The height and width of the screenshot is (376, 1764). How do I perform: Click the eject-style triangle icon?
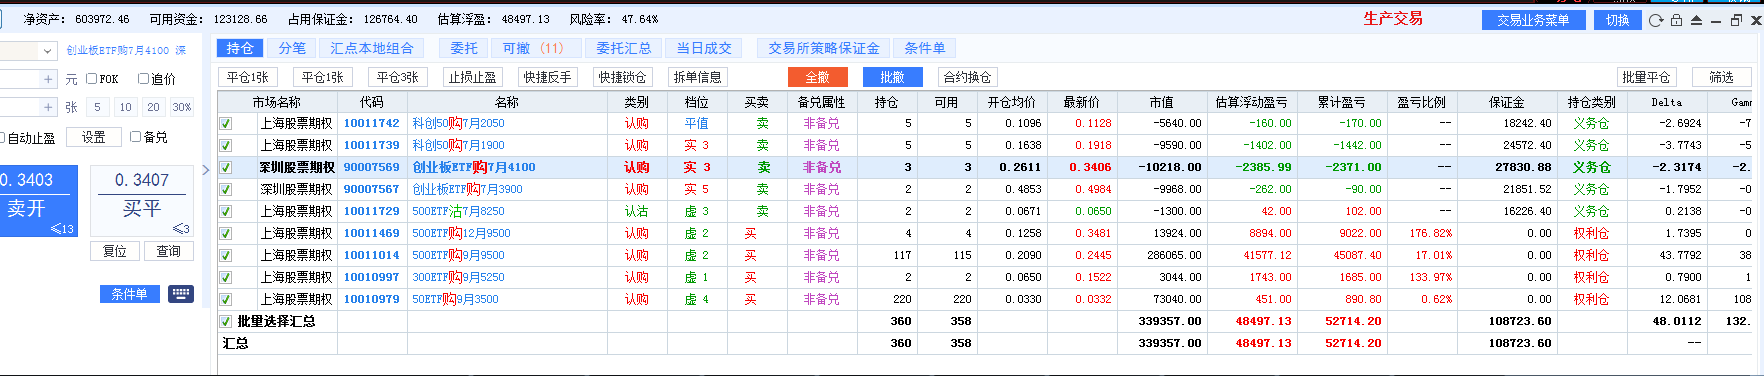(x=1697, y=20)
